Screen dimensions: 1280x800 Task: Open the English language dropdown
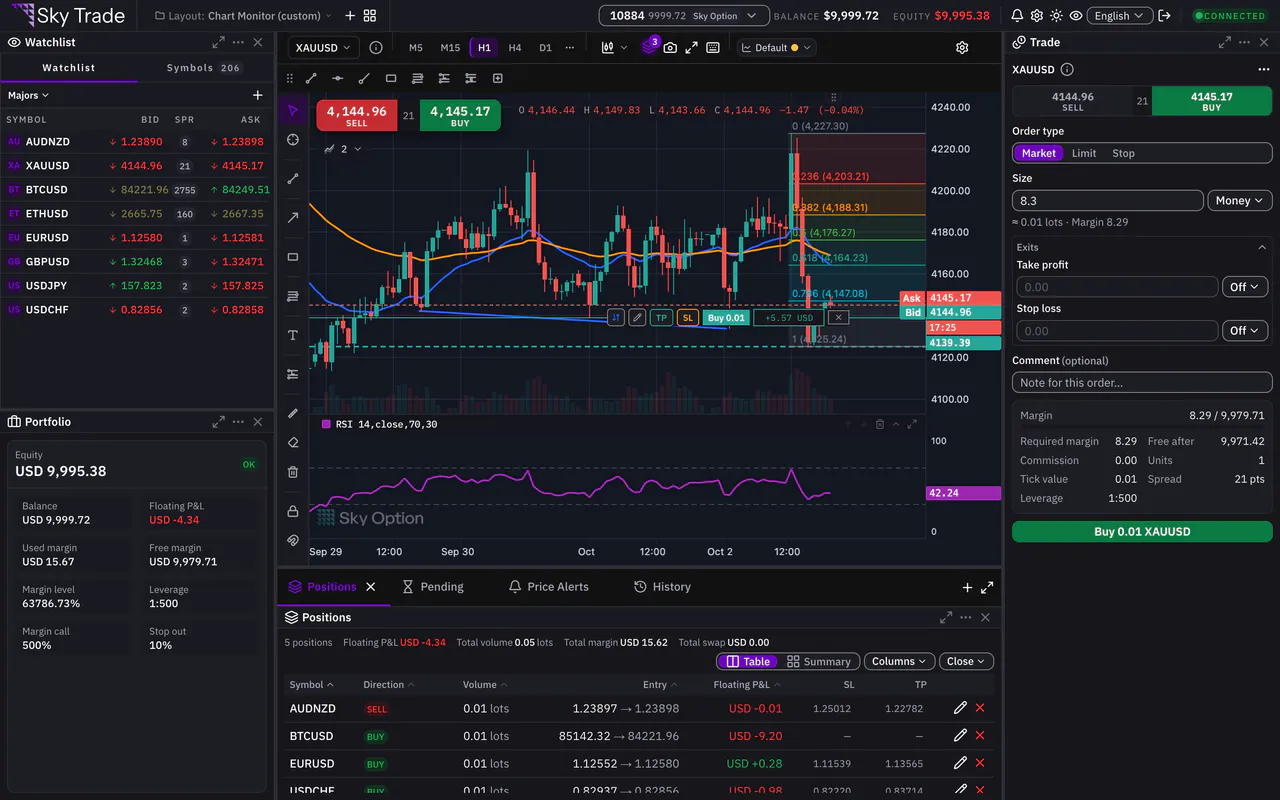pyautogui.click(x=1119, y=16)
